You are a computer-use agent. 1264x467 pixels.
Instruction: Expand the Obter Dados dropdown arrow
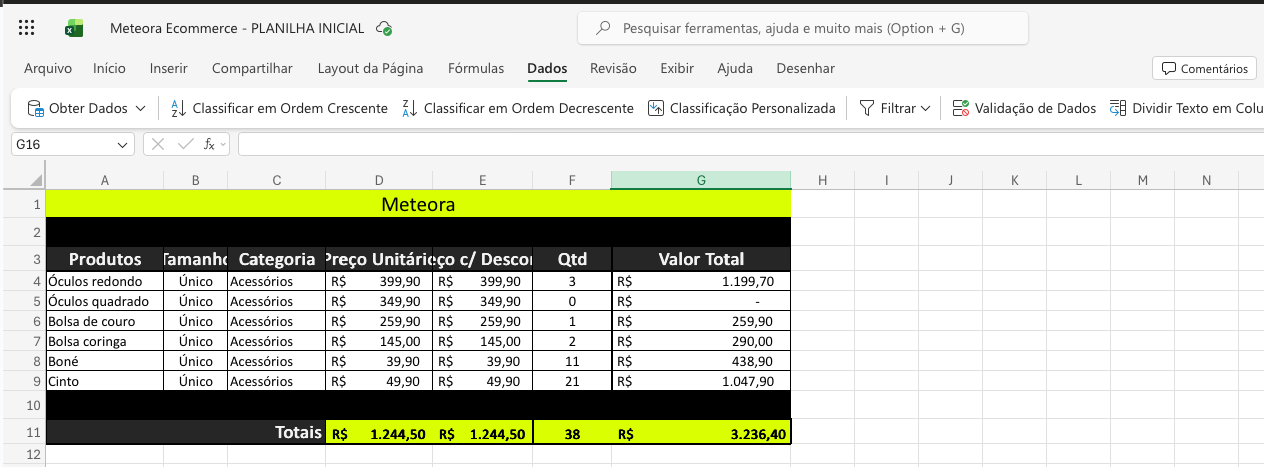click(140, 108)
